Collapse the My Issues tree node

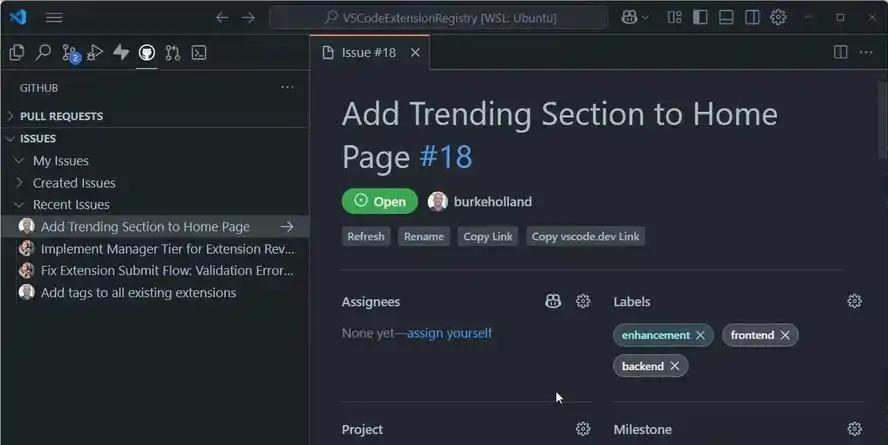coord(19,161)
